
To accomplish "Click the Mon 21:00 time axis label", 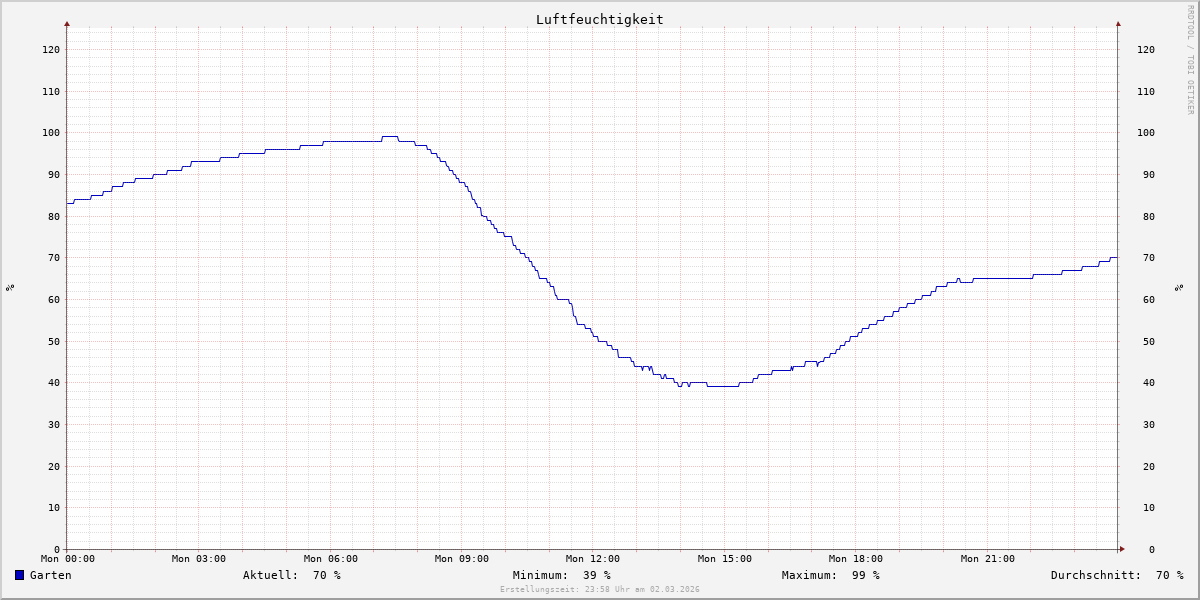I will tap(987, 559).
